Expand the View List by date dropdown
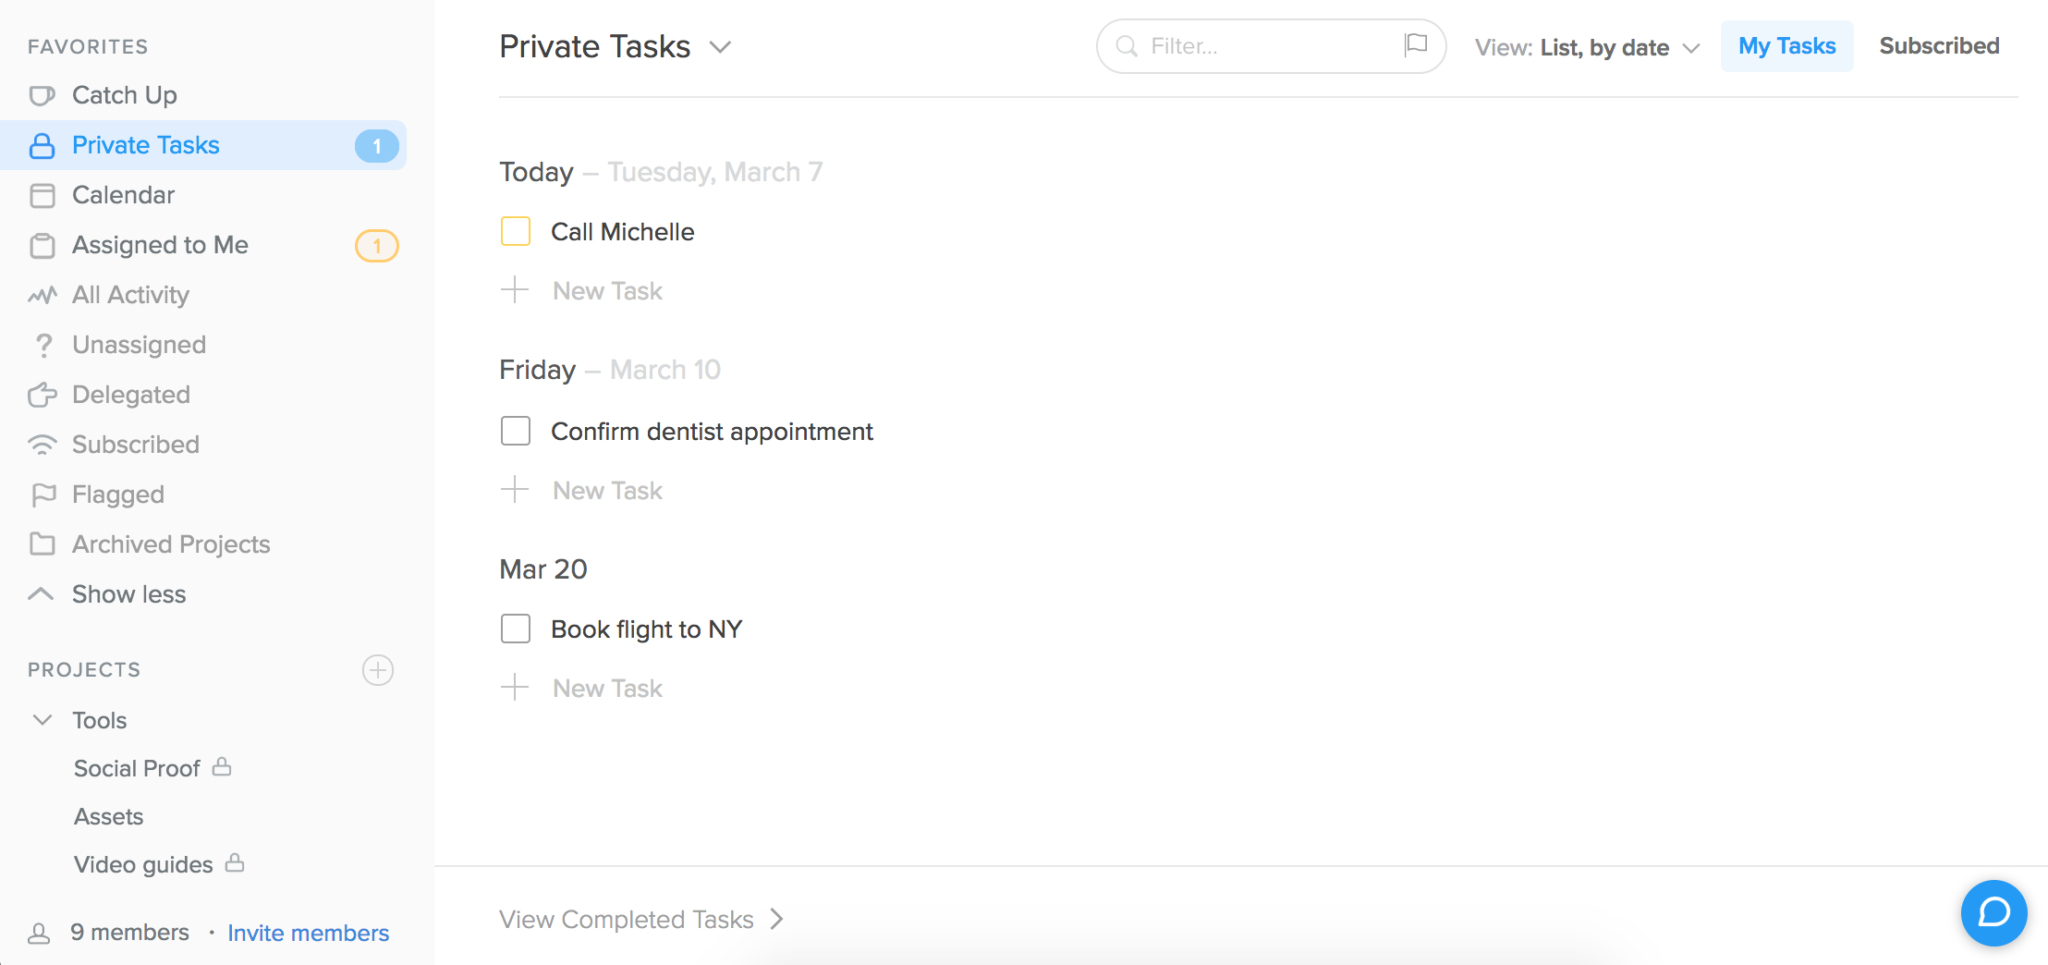This screenshot has width=2048, height=965. click(x=1587, y=47)
